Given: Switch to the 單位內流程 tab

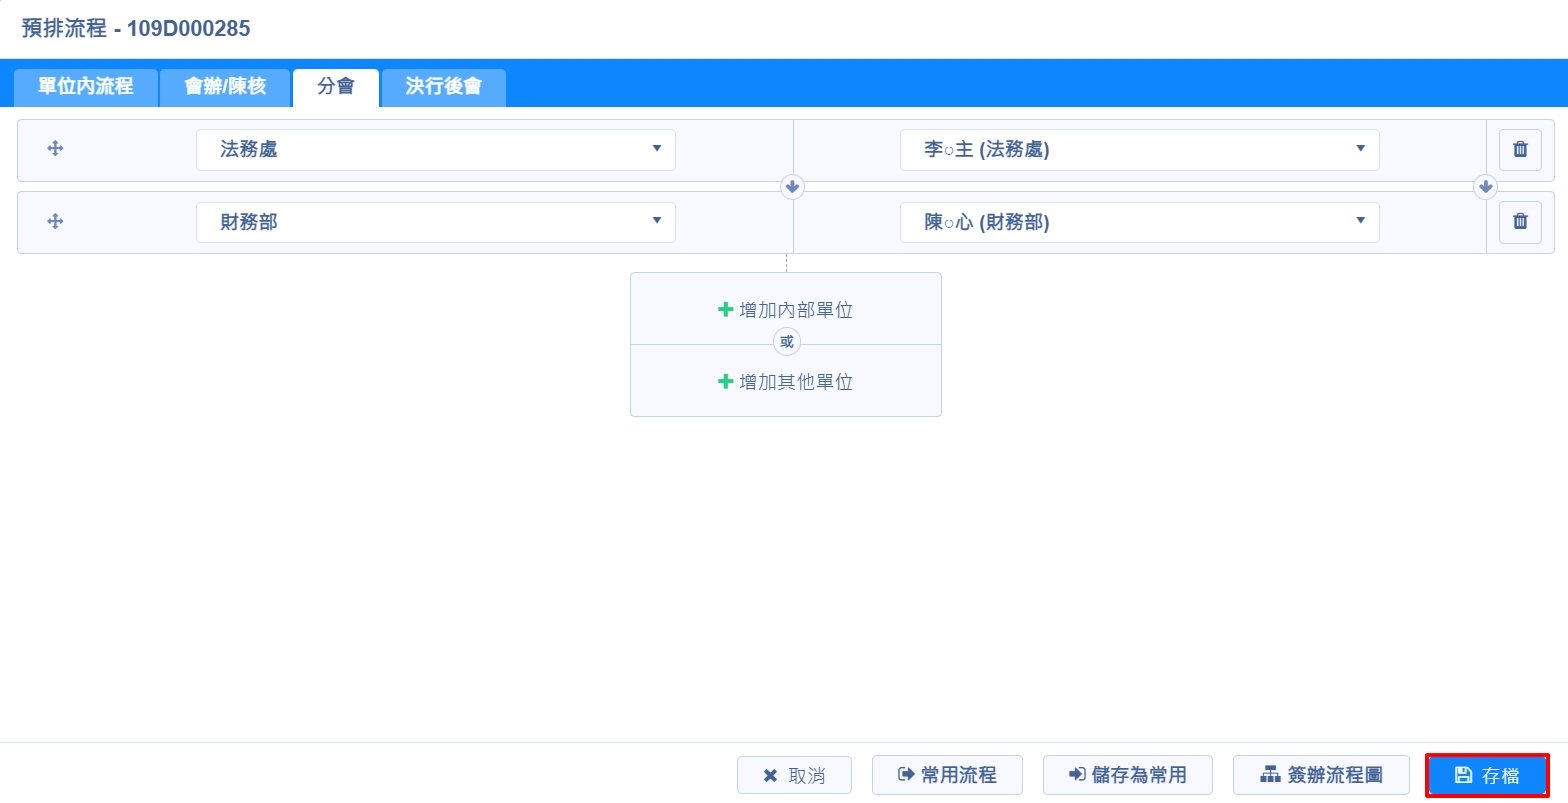Looking at the screenshot, I should tap(86, 87).
